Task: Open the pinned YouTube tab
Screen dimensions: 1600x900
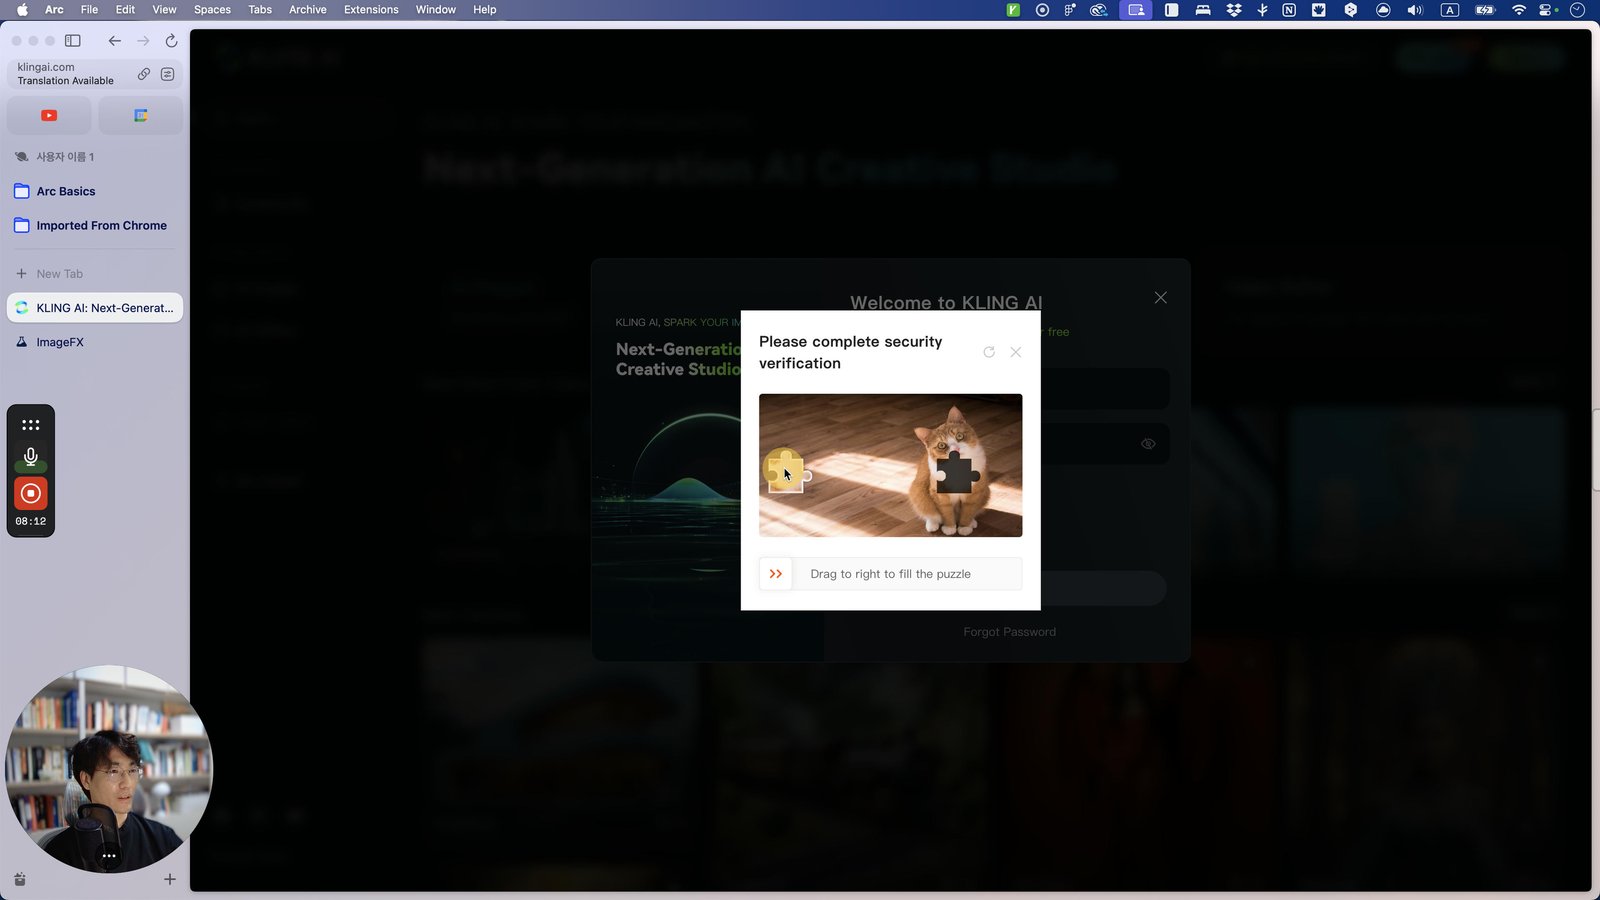Action: coord(49,116)
